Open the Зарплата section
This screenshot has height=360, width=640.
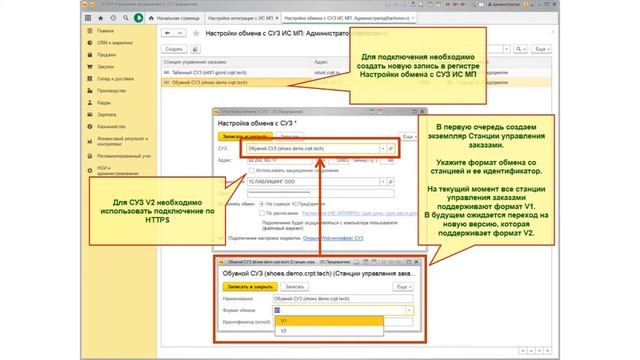click(x=107, y=115)
